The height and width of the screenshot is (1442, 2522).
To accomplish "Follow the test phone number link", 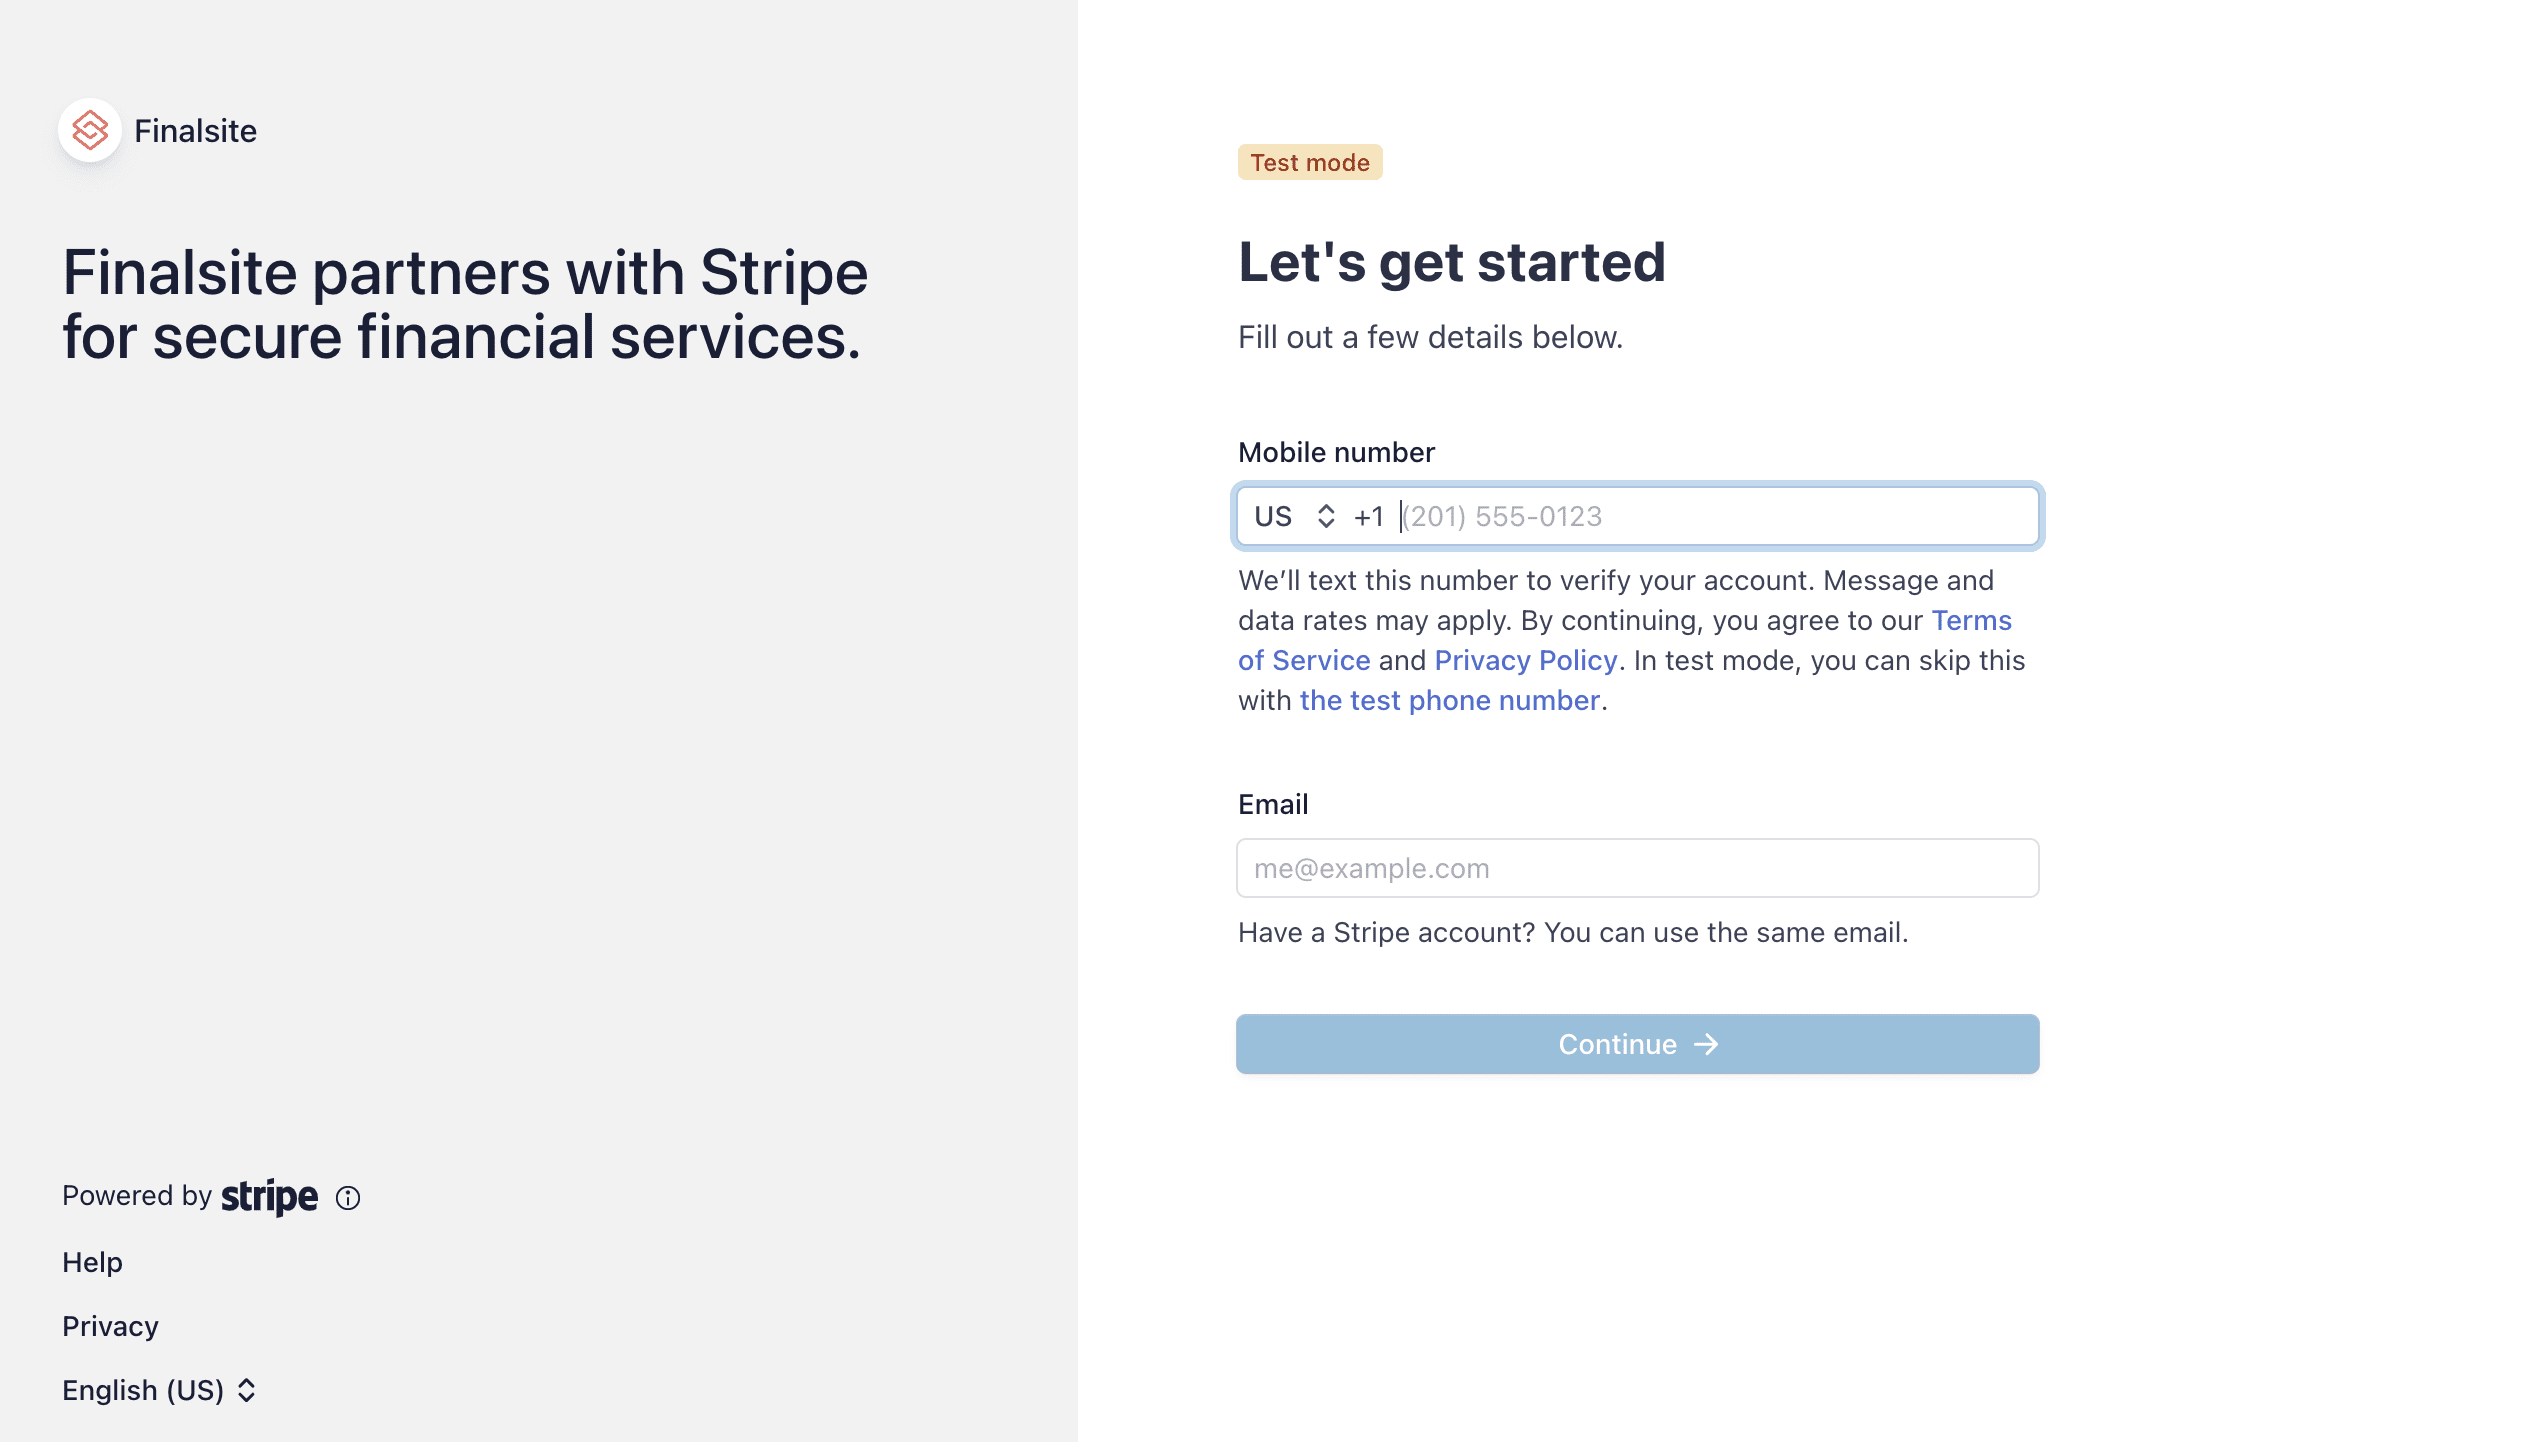I will point(1449,701).
